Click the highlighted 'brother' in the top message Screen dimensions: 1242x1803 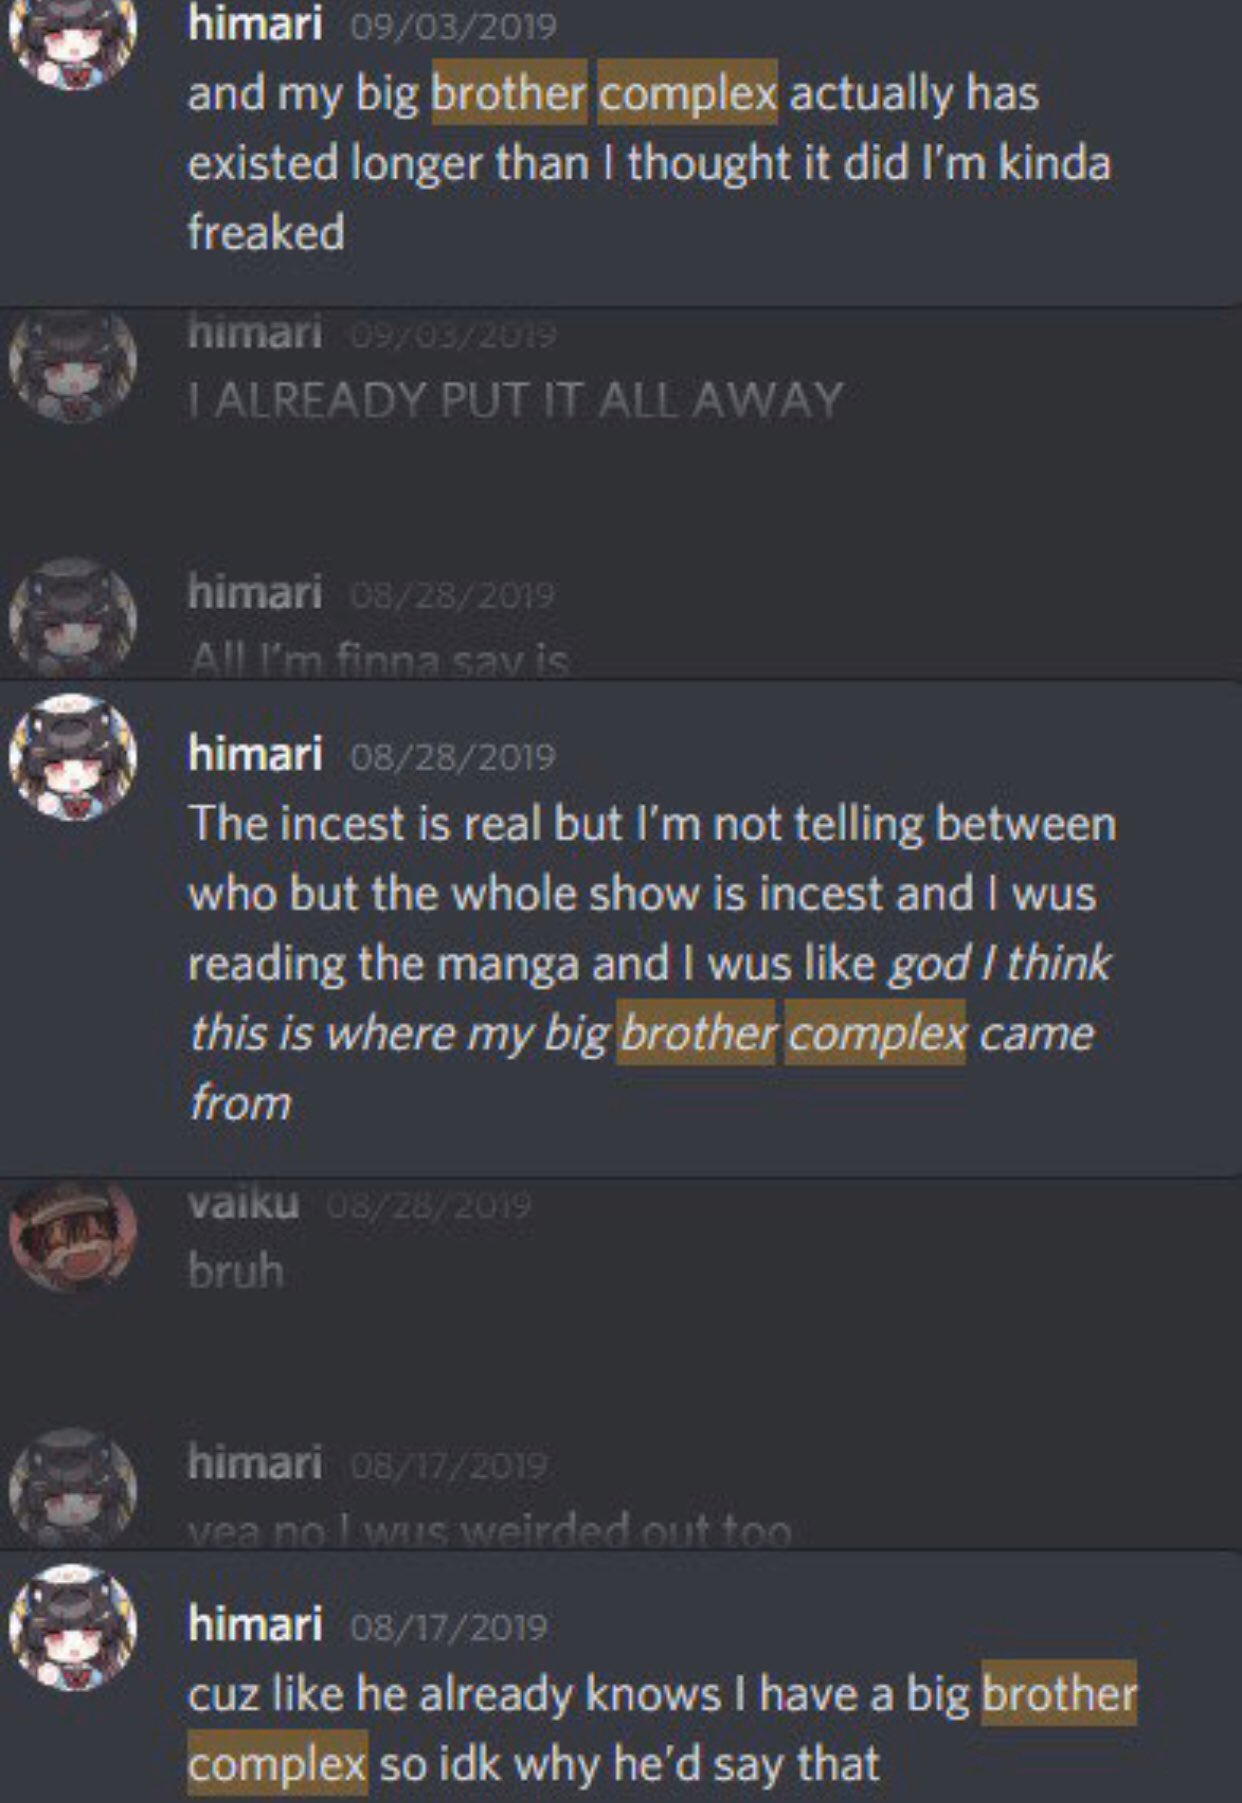point(509,93)
